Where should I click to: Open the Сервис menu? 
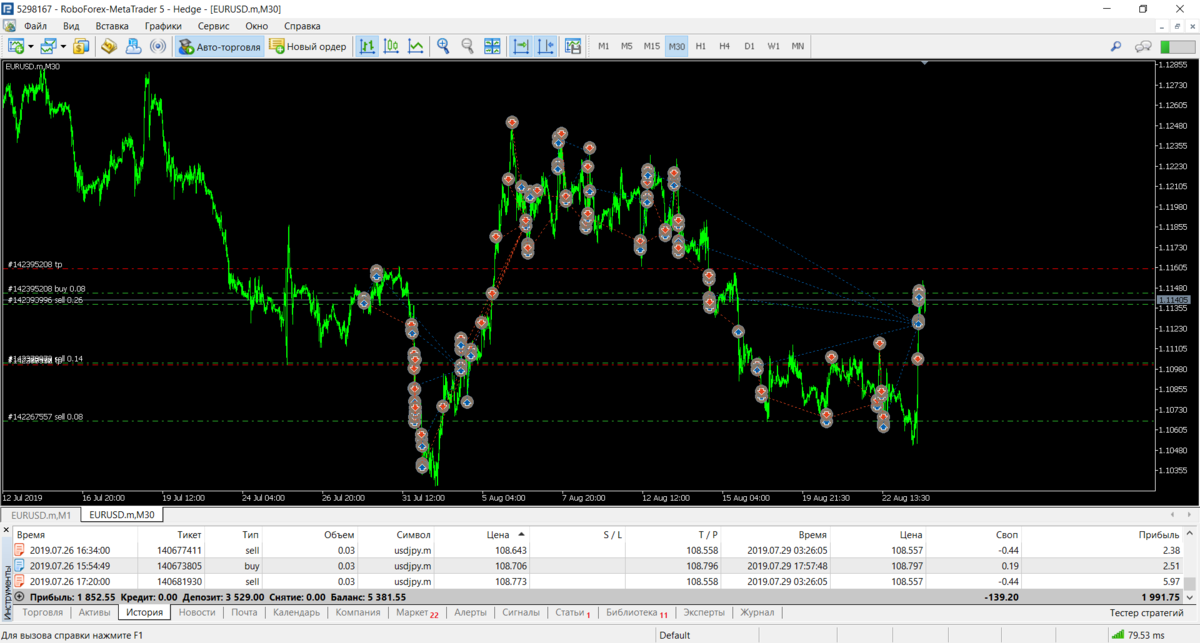coord(213,26)
